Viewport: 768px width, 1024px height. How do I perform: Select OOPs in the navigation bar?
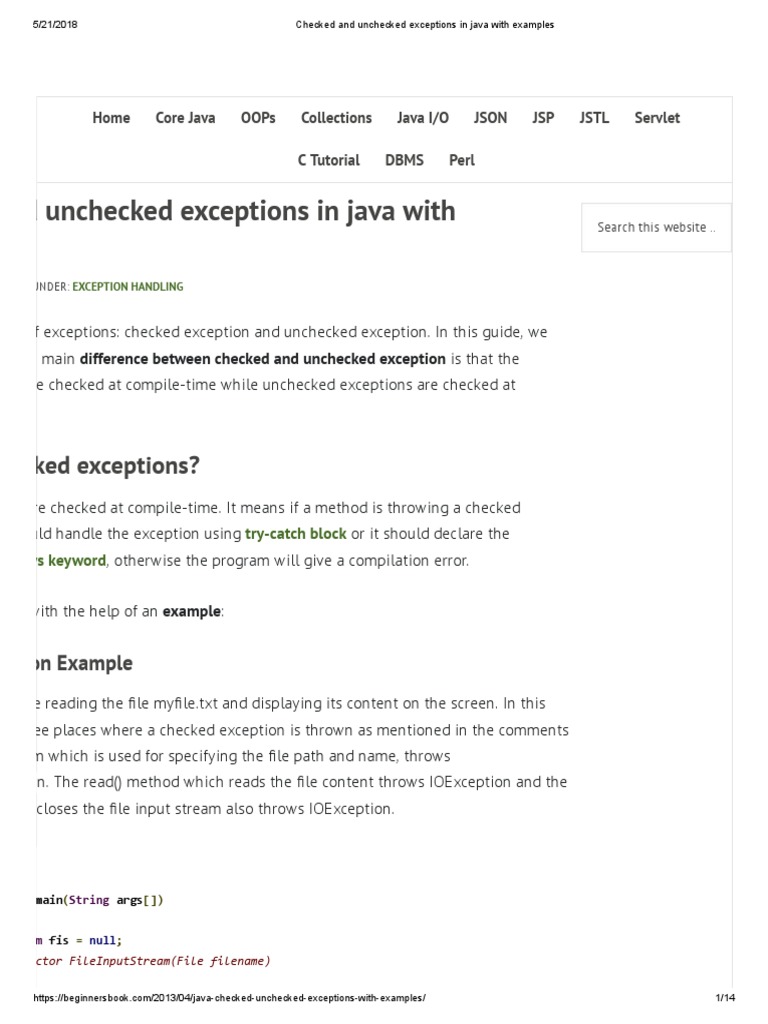point(257,118)
